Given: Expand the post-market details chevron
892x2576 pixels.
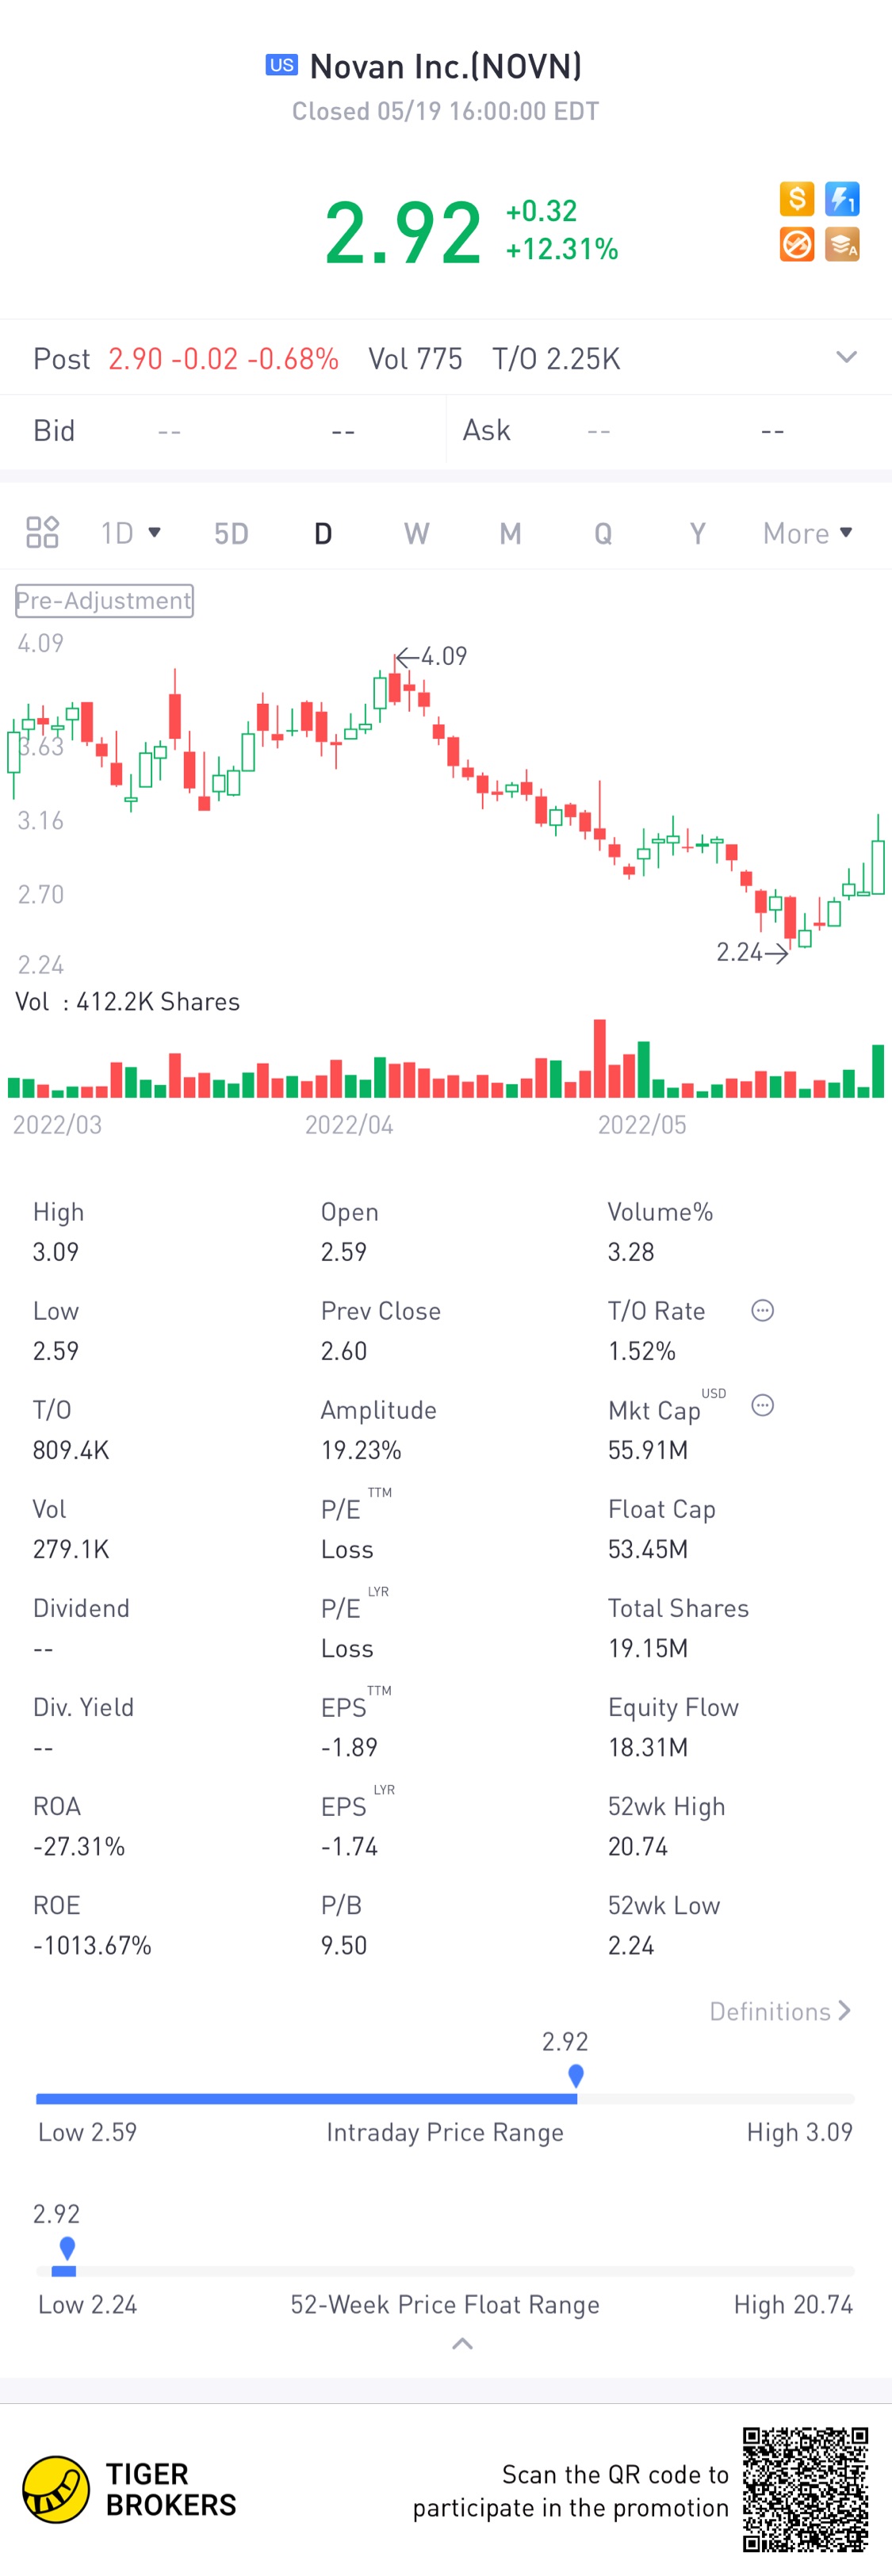Looking at the screenshot, I should pos(846,357).
